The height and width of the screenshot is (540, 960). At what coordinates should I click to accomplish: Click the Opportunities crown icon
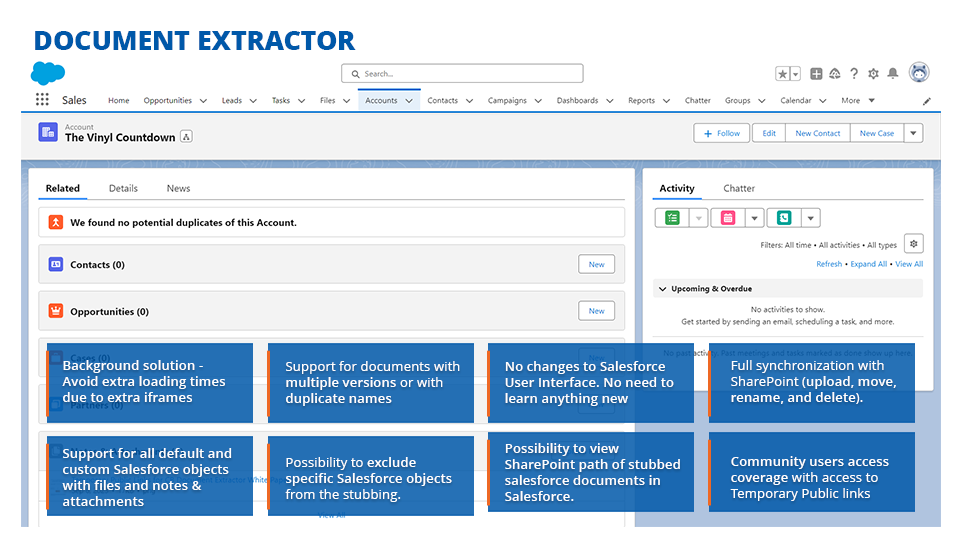[x=56, y=311]
